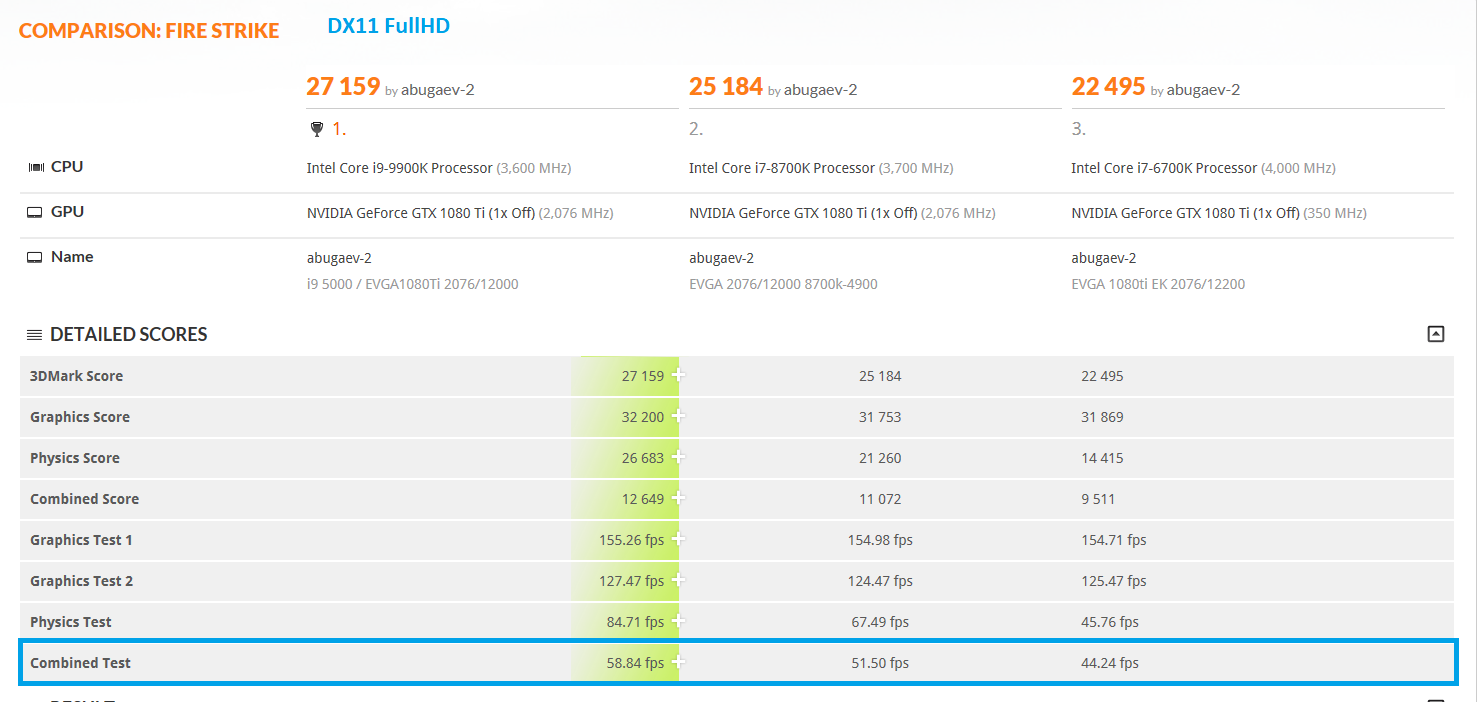Image resolution: width=1477 pixels, height=702 pixels.
Task: Click the Graphics Score row label
Action: [x=80, y=417]
